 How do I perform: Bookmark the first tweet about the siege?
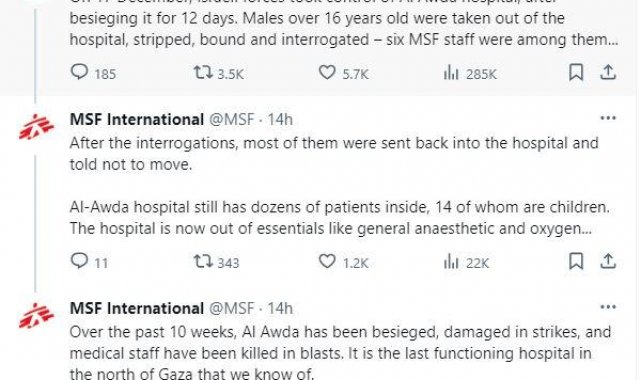[576, 72]
